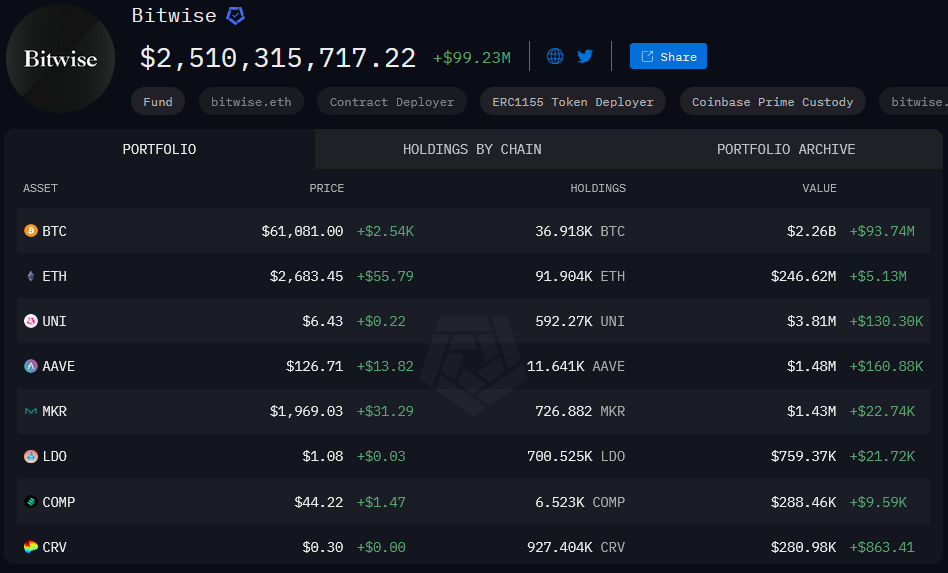Click the COMP token icon
Image resolution: width=948 pixels, height=573 pixels.
point(30,502)
